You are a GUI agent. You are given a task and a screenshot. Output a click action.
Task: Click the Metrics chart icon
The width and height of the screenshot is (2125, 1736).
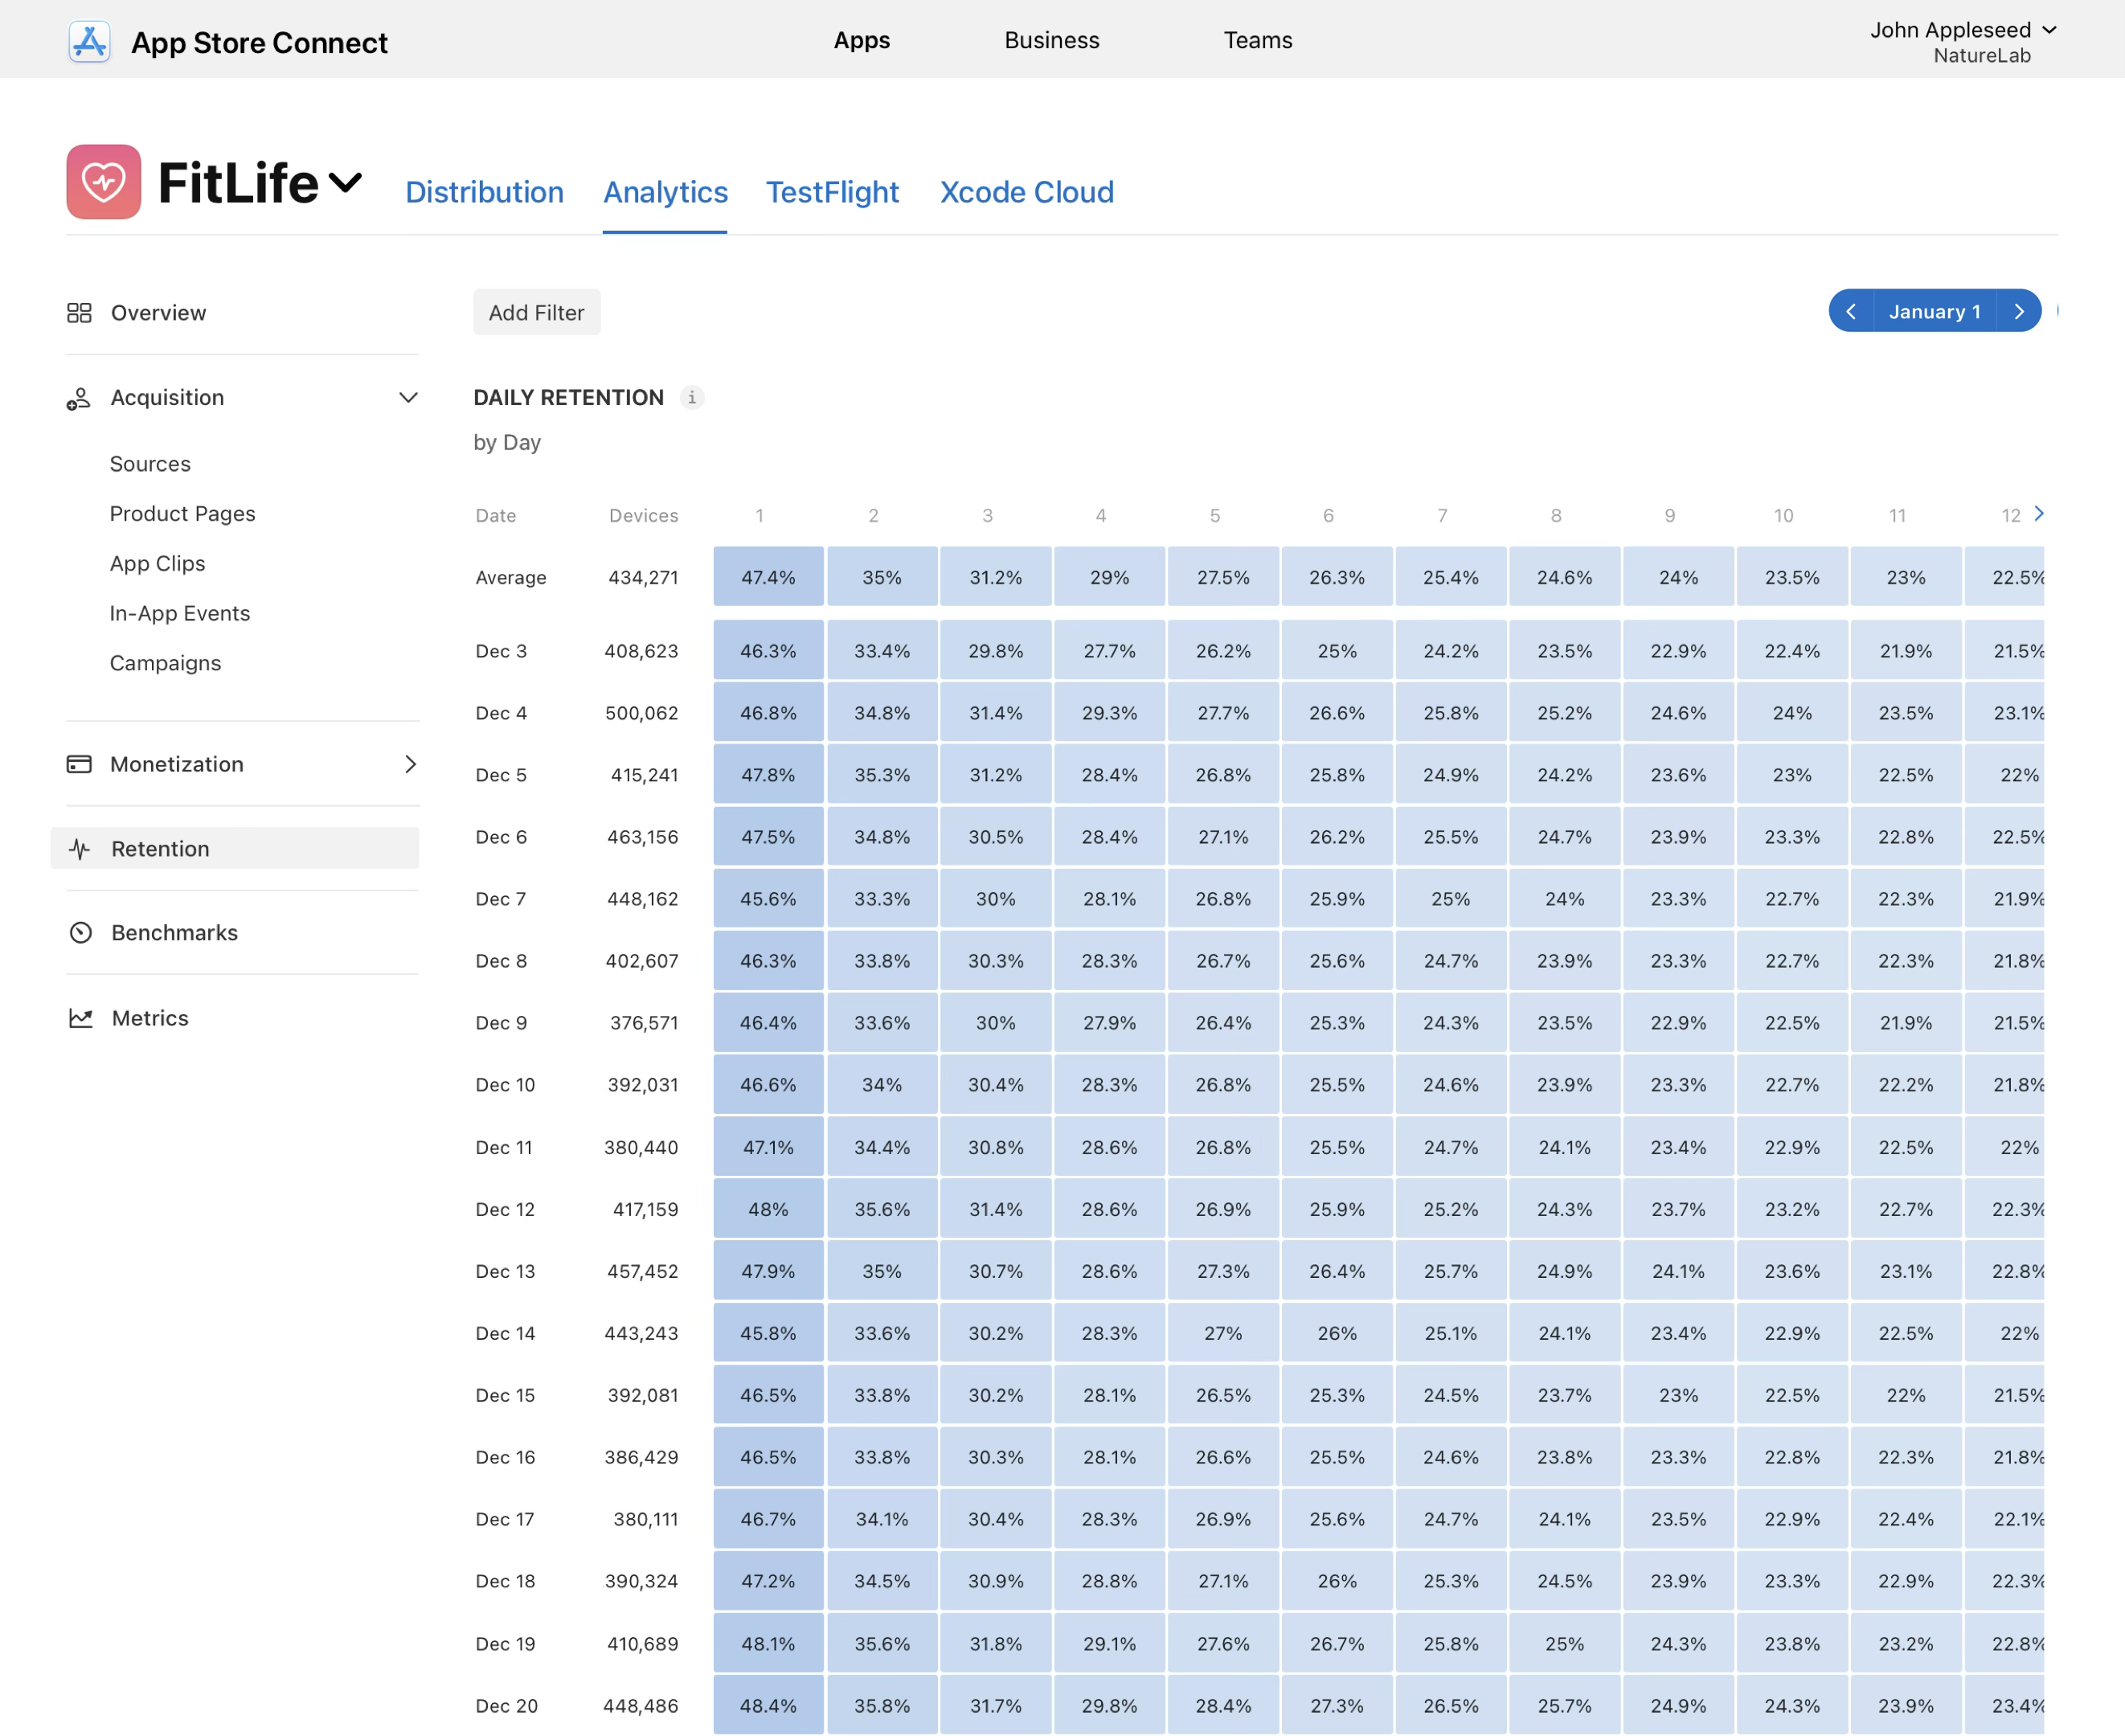tap(80, 1018)
